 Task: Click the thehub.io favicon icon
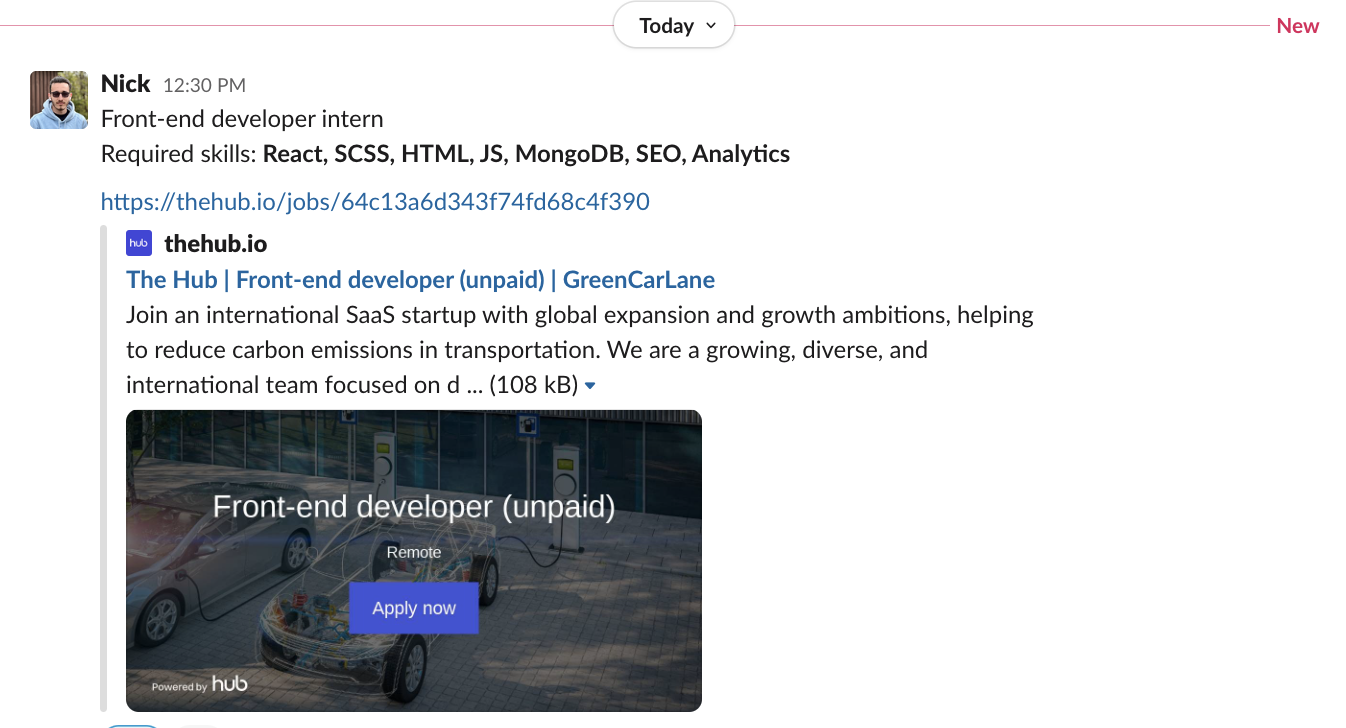point(139,243)
